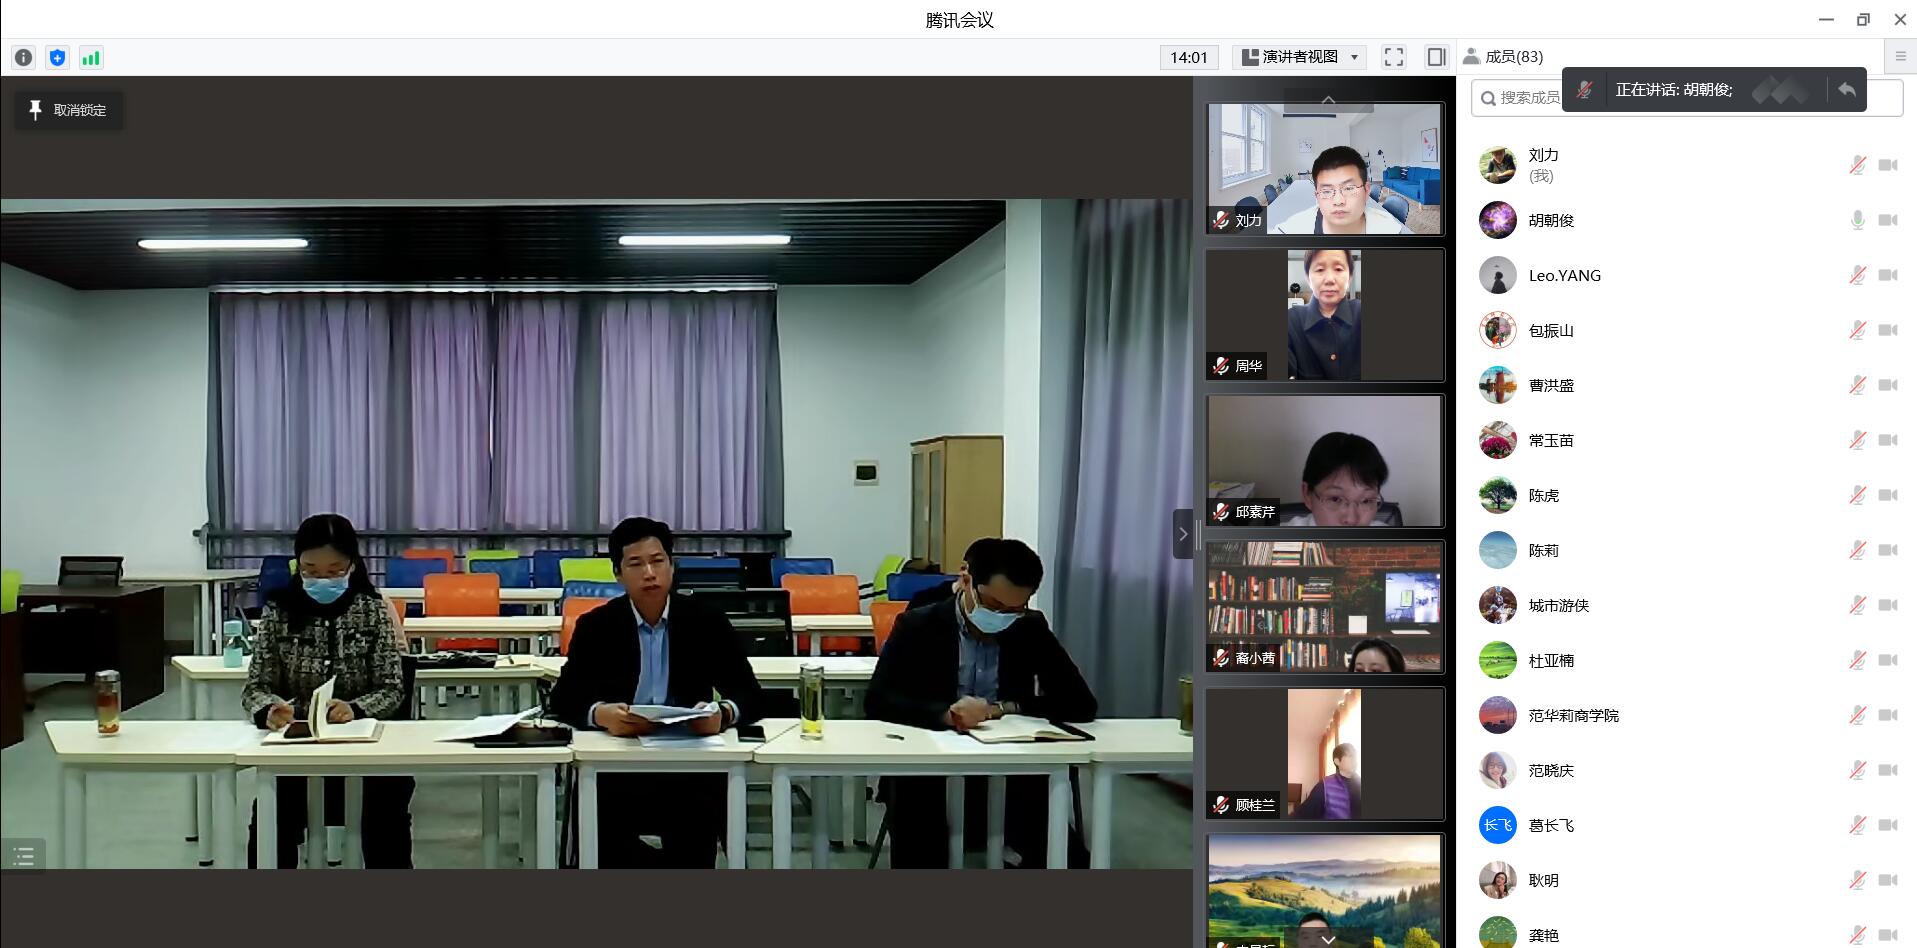Open the list icon at video bottom-left

point(24,856)
